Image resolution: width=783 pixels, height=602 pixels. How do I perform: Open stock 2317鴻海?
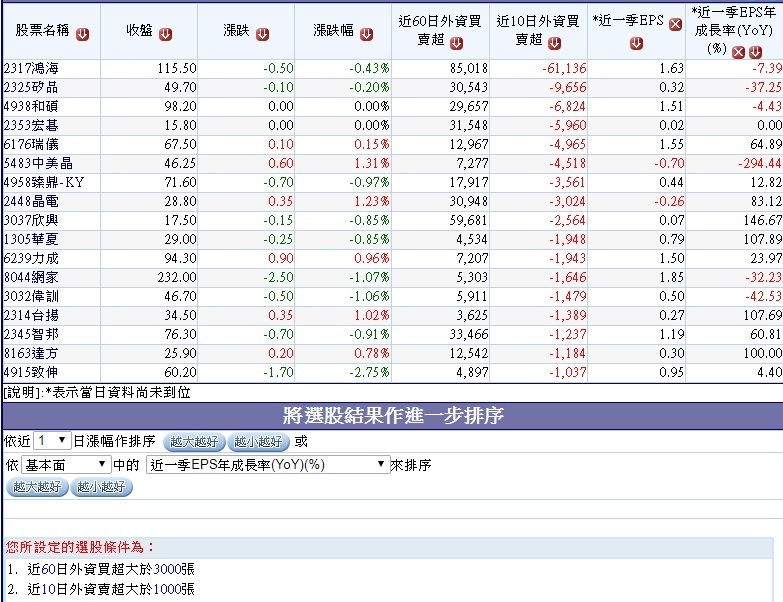31,68
